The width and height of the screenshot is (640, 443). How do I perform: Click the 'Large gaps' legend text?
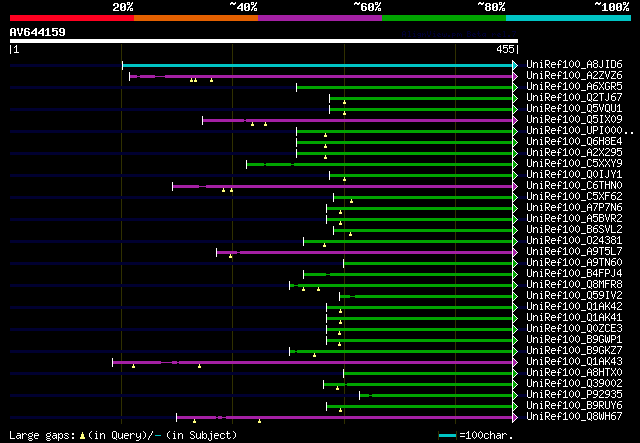[x=42, y=435]
